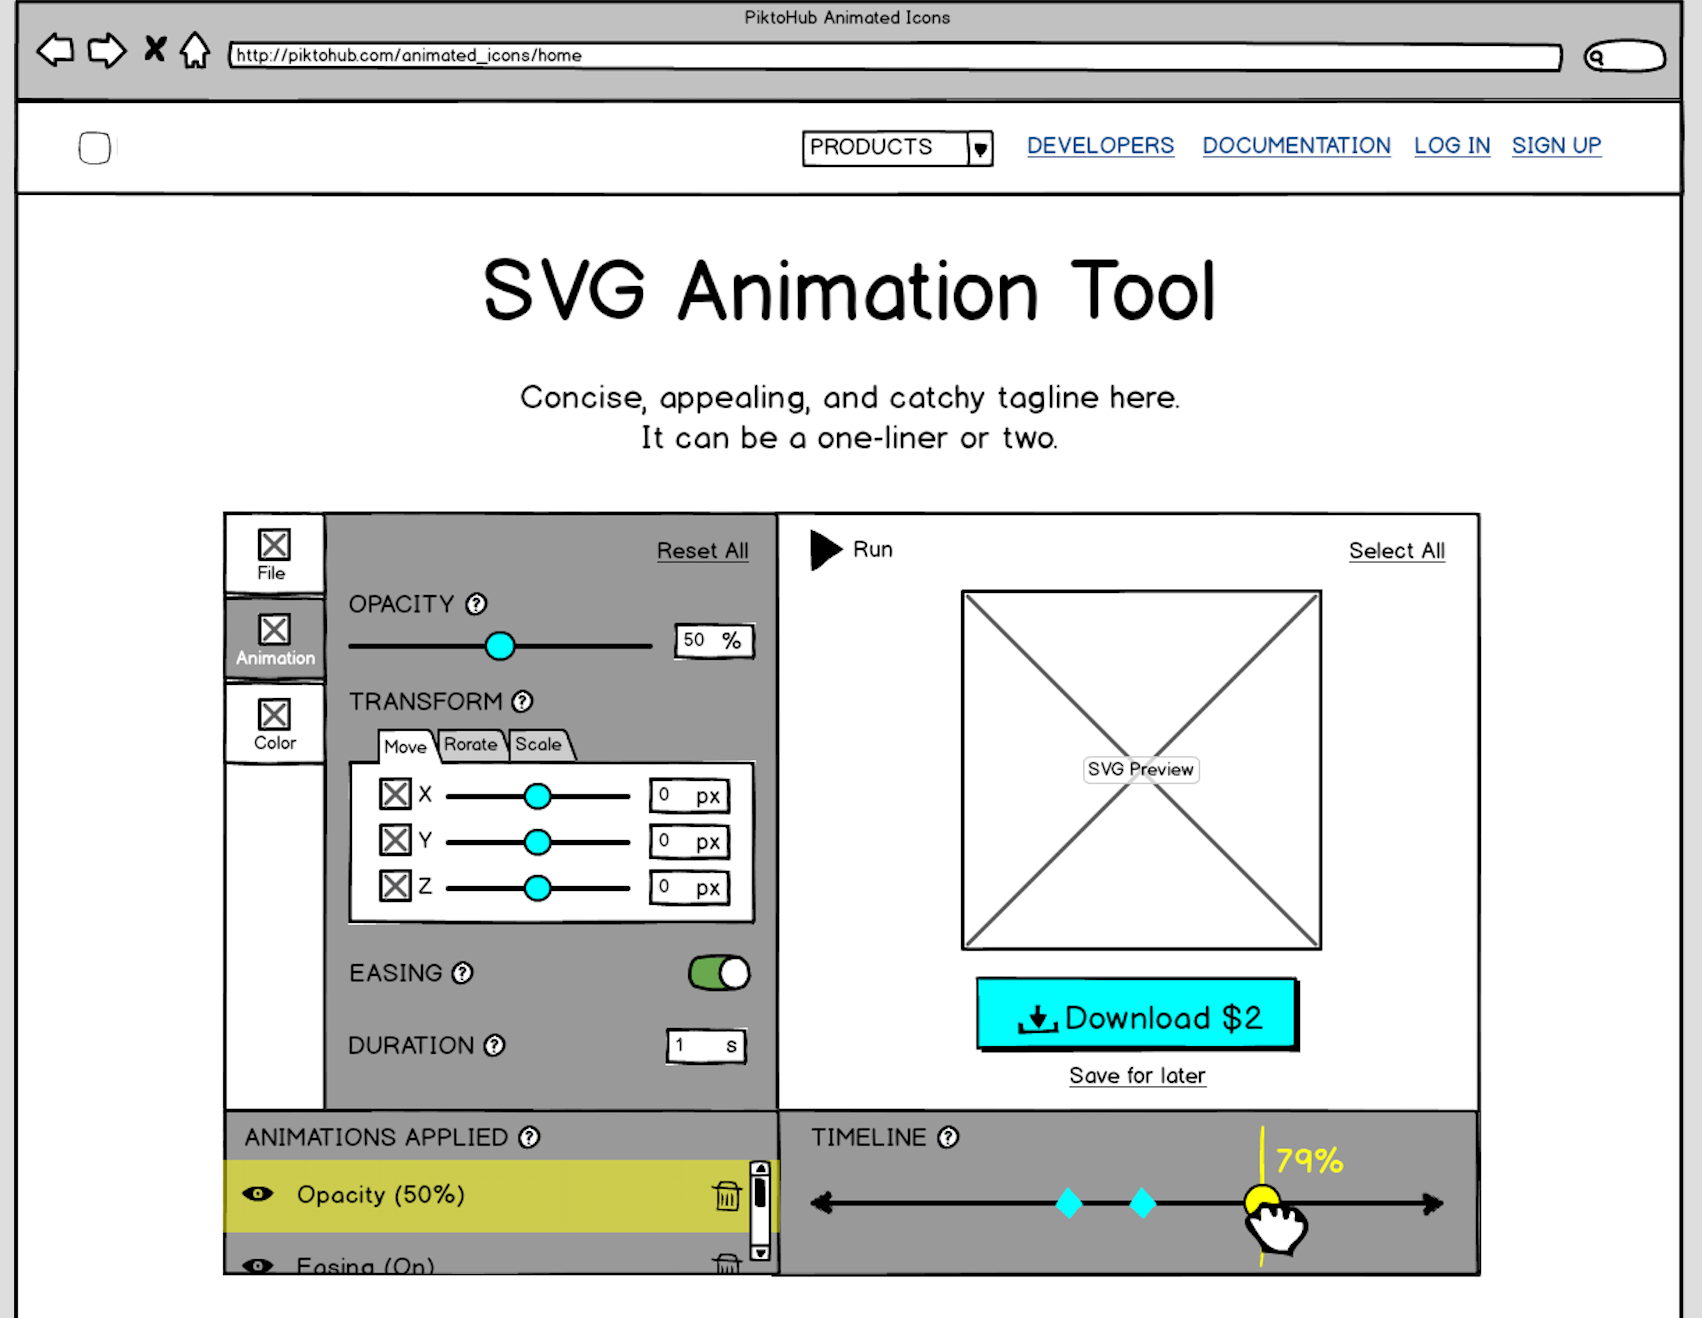Click the timeline left arrow end
This screenshot has width=1702, height=1318.
tap(822, 1203)
